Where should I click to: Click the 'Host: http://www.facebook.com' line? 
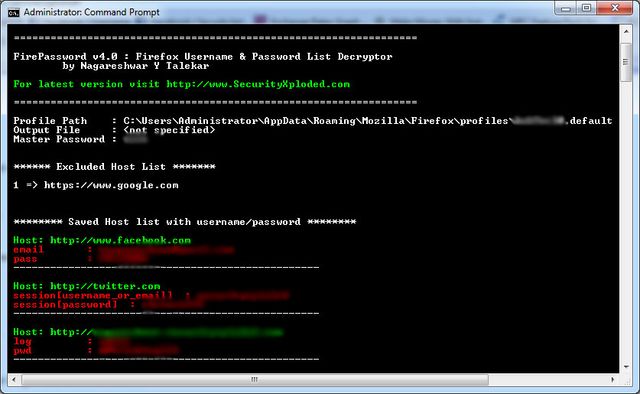(x=102, y=240)
